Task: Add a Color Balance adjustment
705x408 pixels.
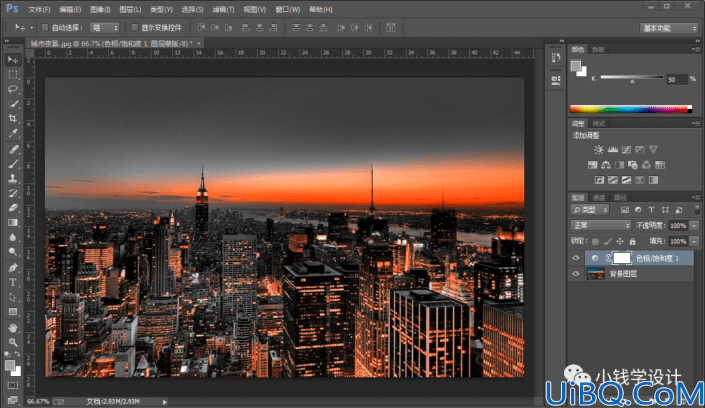Action: click(606, 165)
